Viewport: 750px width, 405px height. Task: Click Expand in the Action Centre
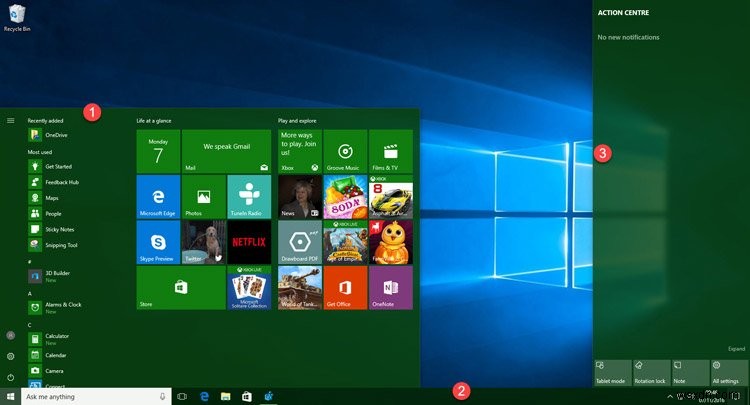[737, 349]
